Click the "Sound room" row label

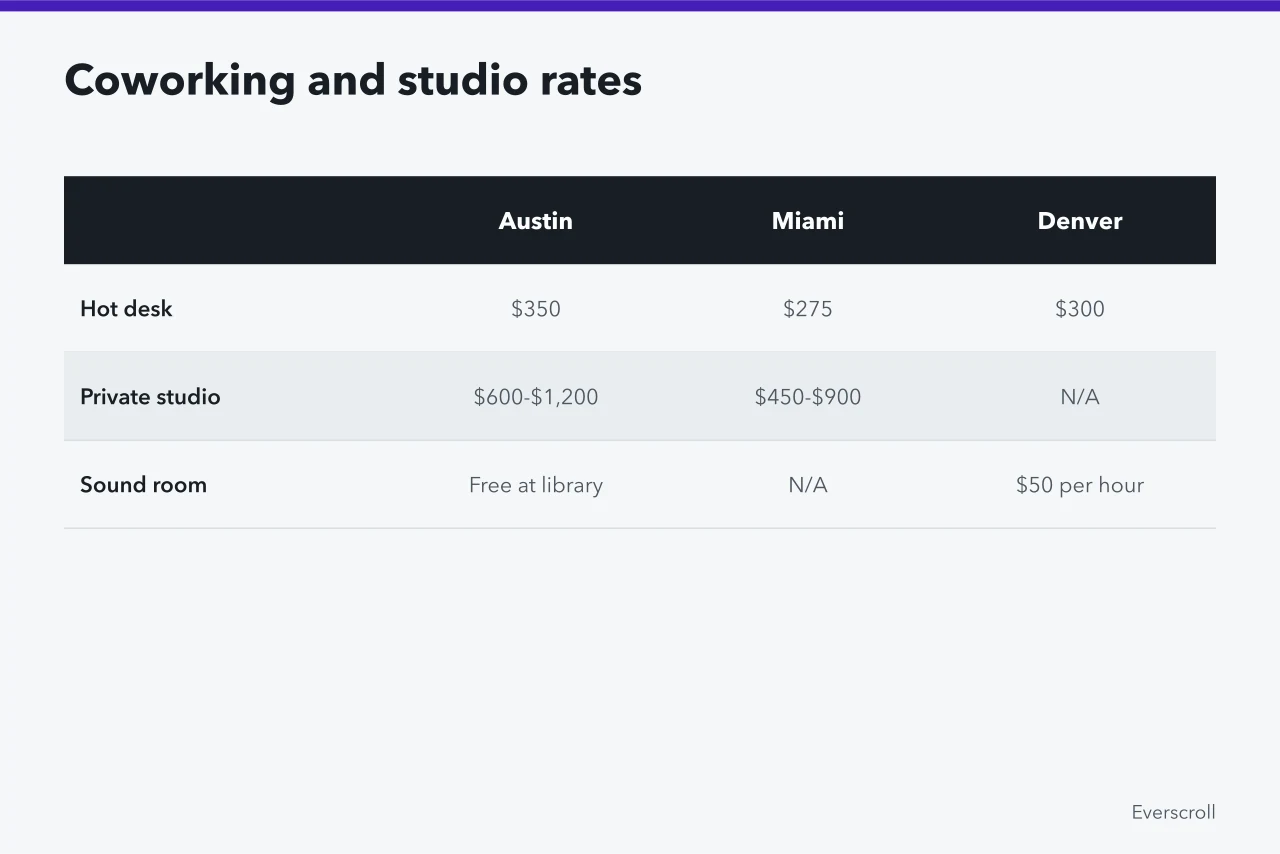tap(143, 485)
